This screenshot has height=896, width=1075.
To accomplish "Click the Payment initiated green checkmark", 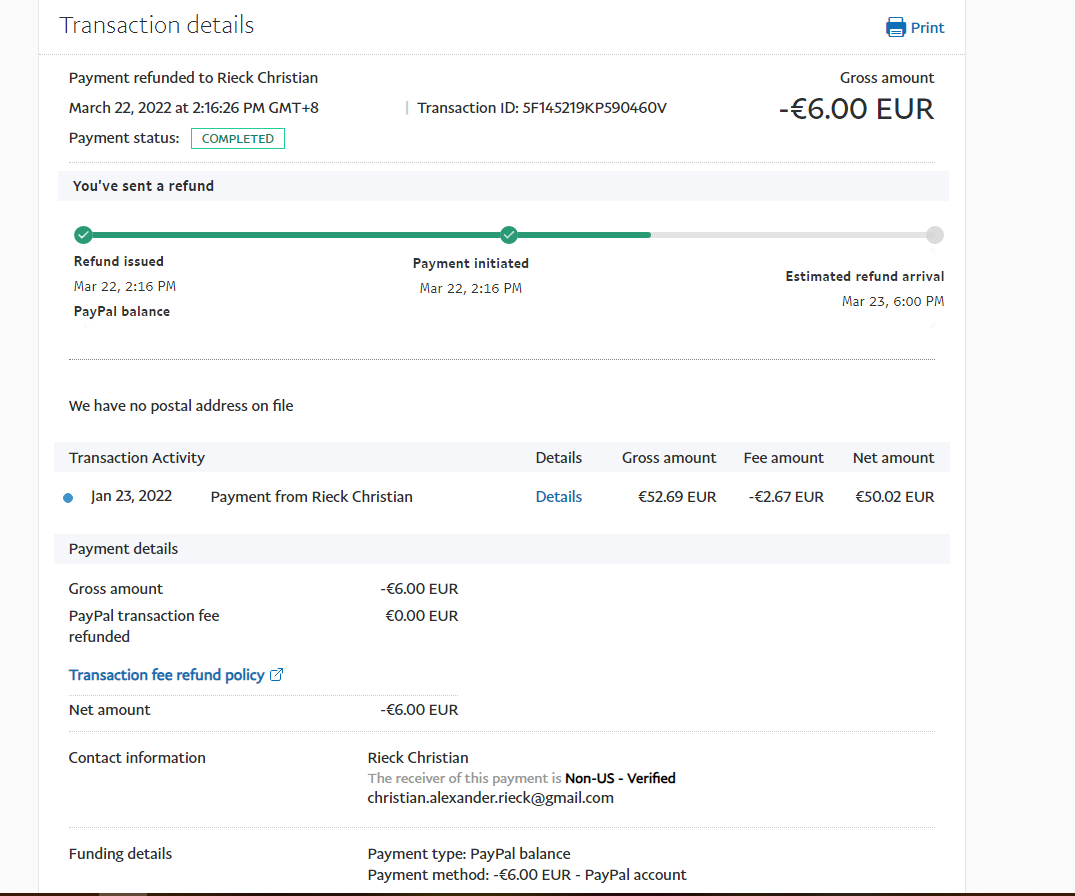I will point(509,235).
